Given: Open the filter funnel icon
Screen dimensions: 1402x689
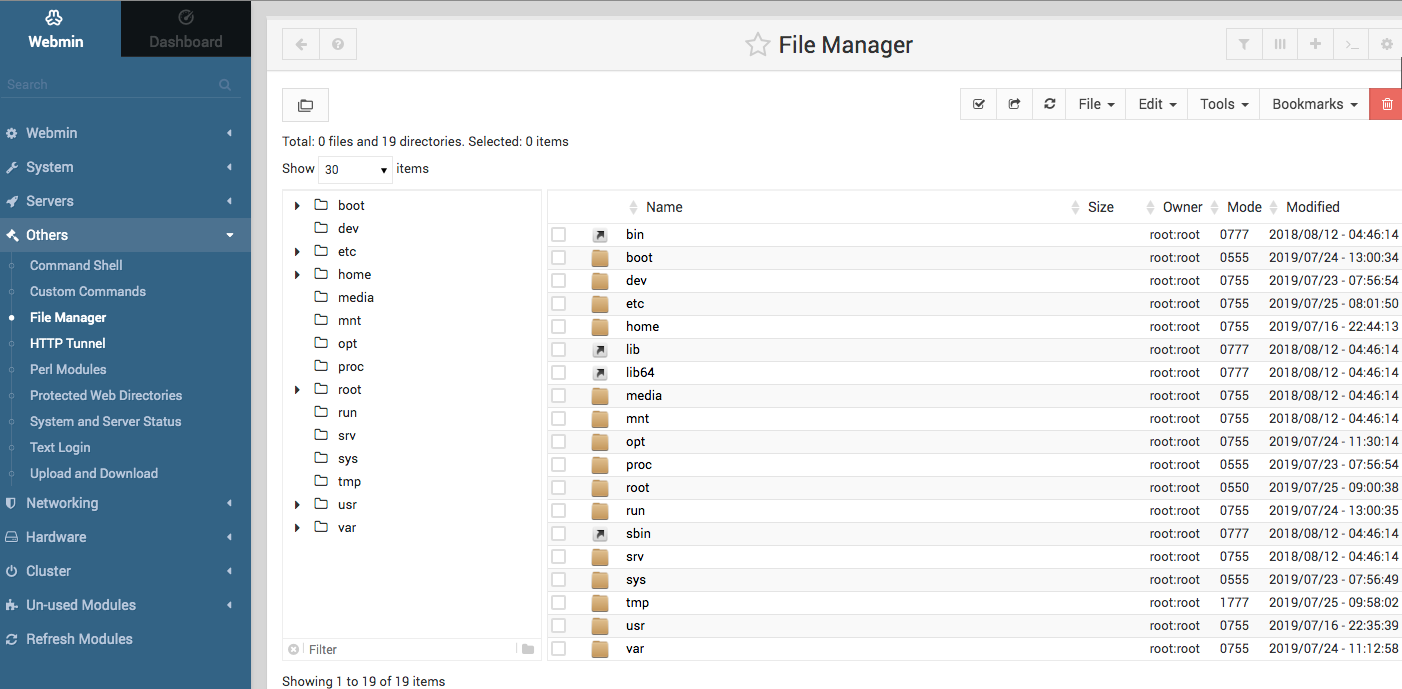Looking at the screenshot, I should [x=1244, y=44].
